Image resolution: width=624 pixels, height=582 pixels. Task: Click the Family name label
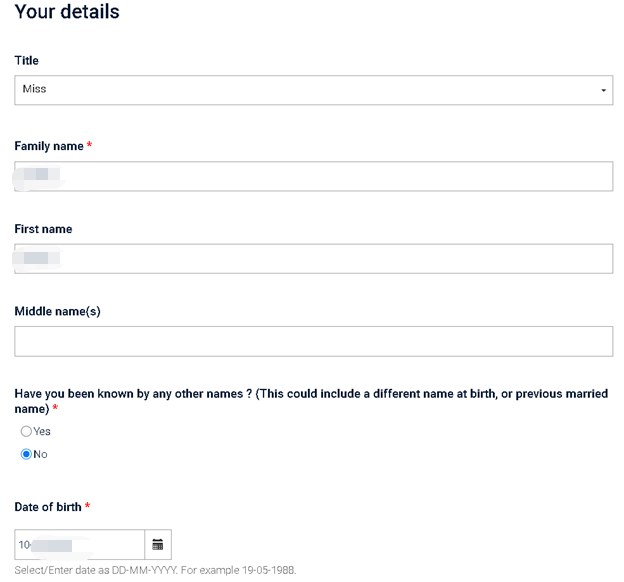[49, 146]
